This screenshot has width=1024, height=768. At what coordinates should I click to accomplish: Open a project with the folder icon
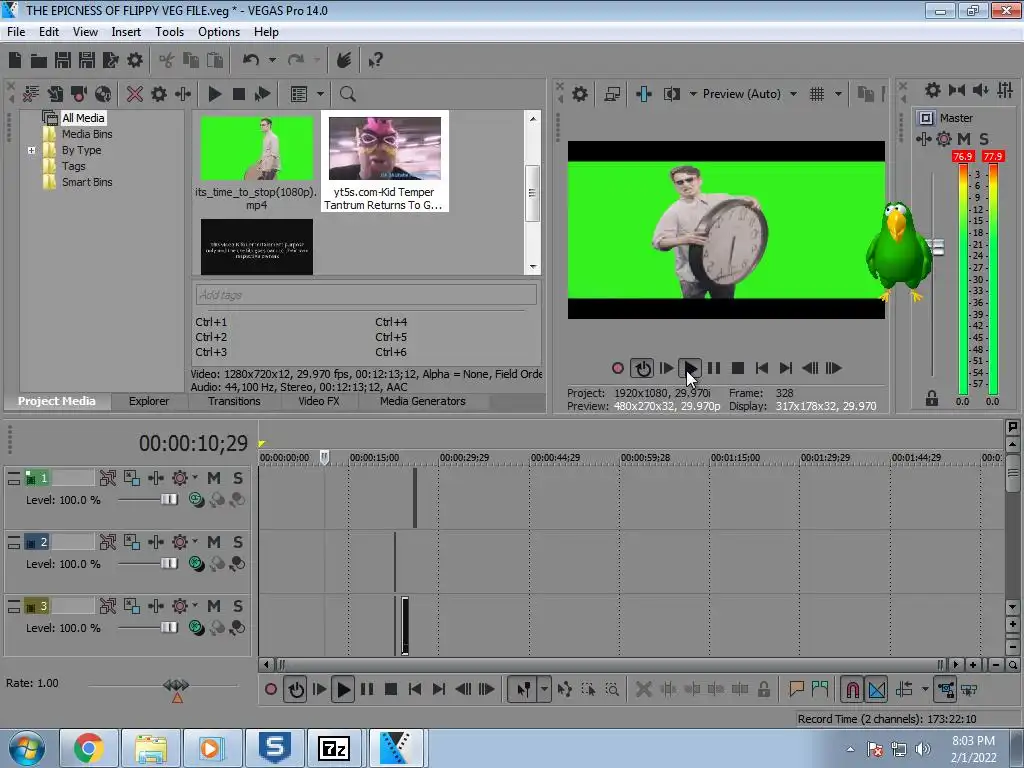click(39, 60)
